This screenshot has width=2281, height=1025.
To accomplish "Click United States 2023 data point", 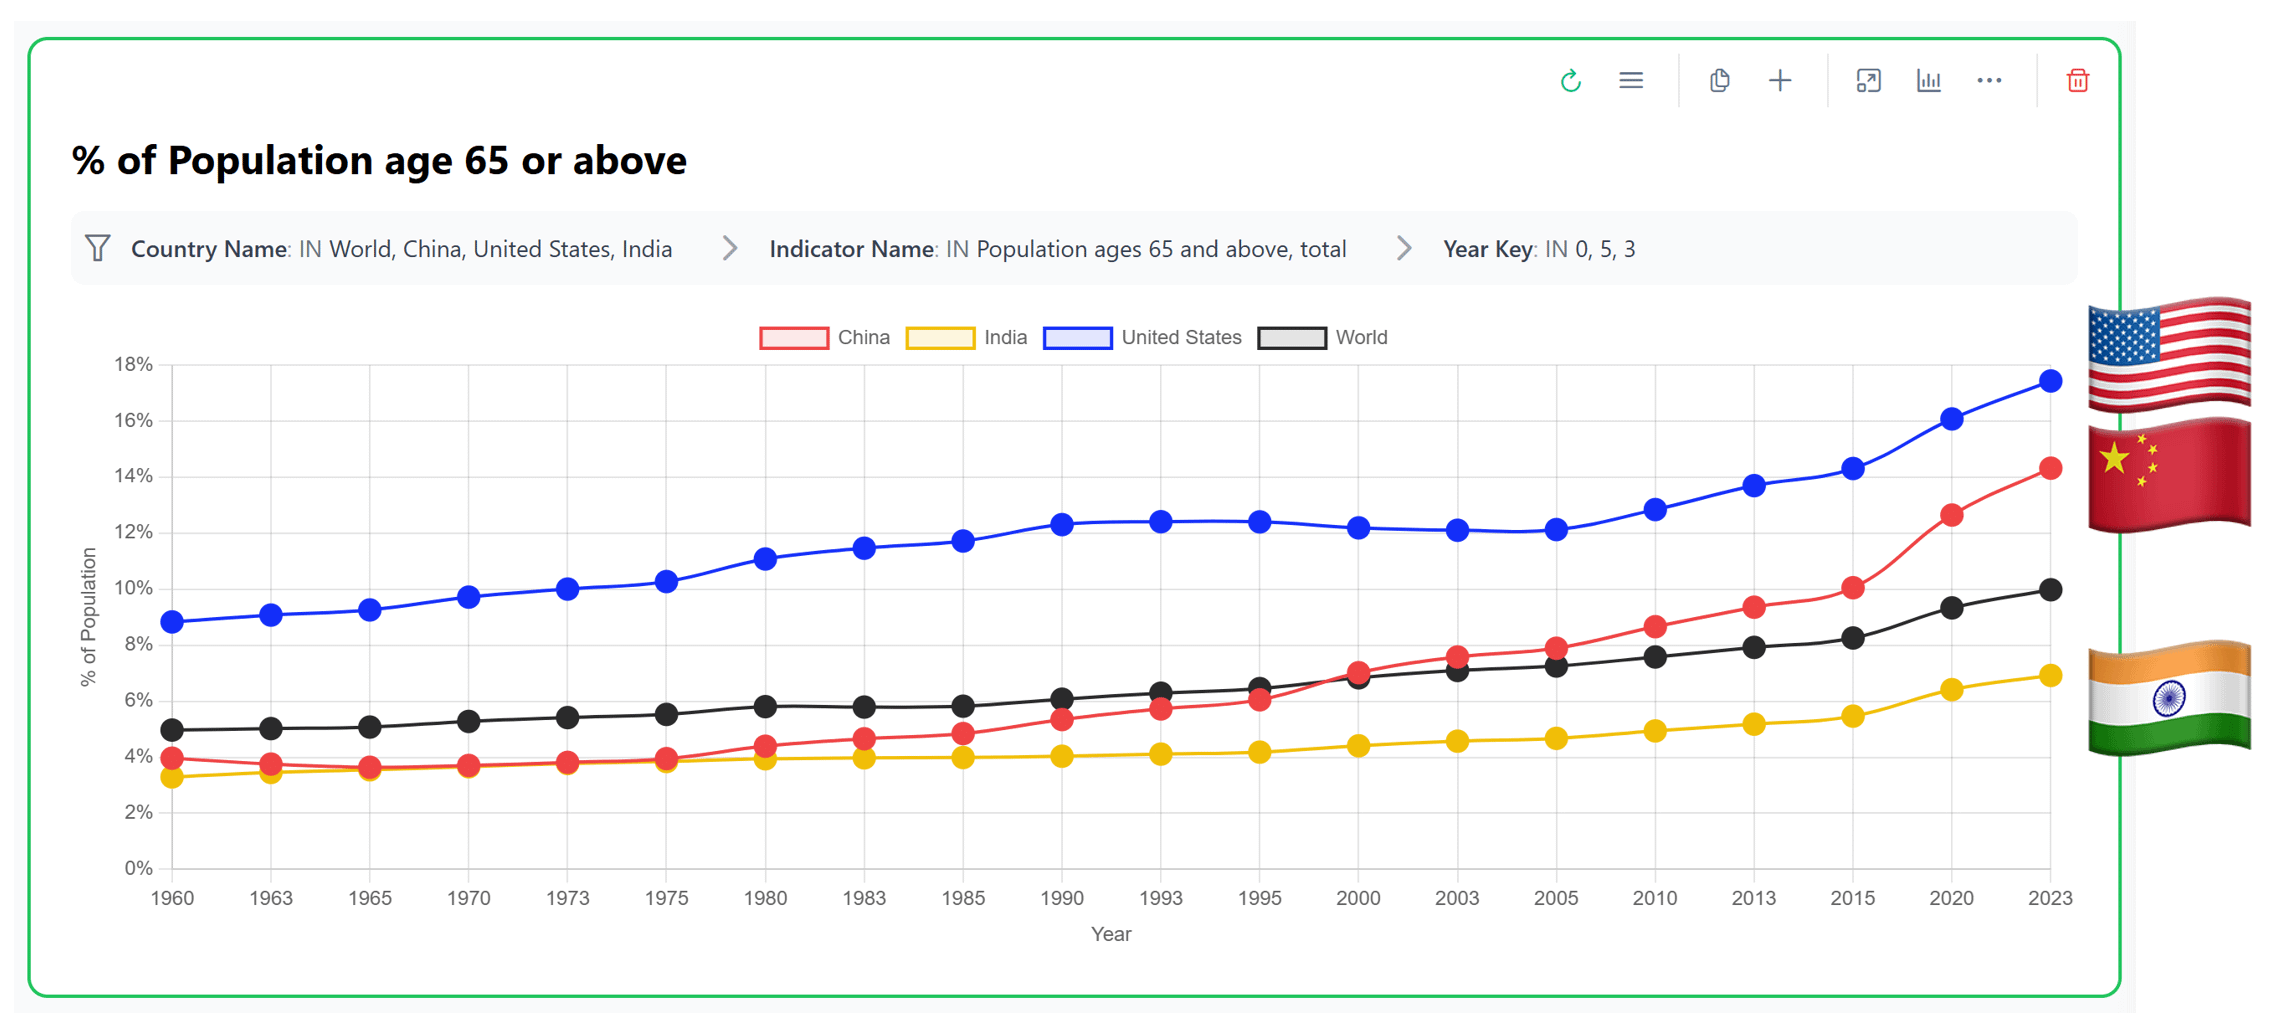I will pyautogui.click(x=2050, y=381).
